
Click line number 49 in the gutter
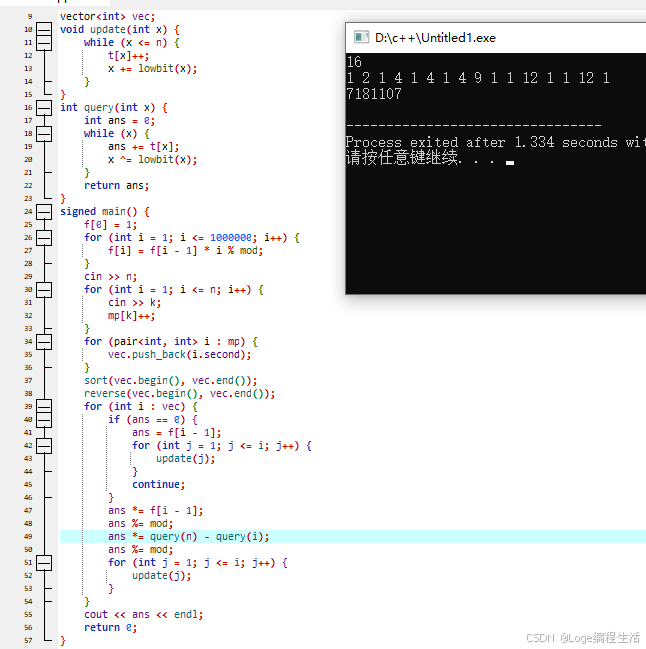pos(28,536)
